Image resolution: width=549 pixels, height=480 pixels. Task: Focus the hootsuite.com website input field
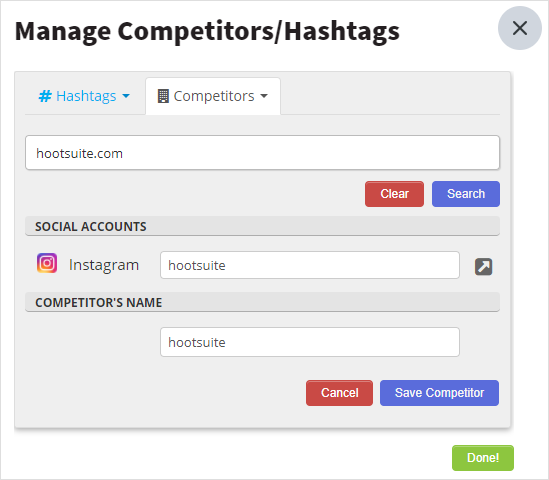point(263,153)
